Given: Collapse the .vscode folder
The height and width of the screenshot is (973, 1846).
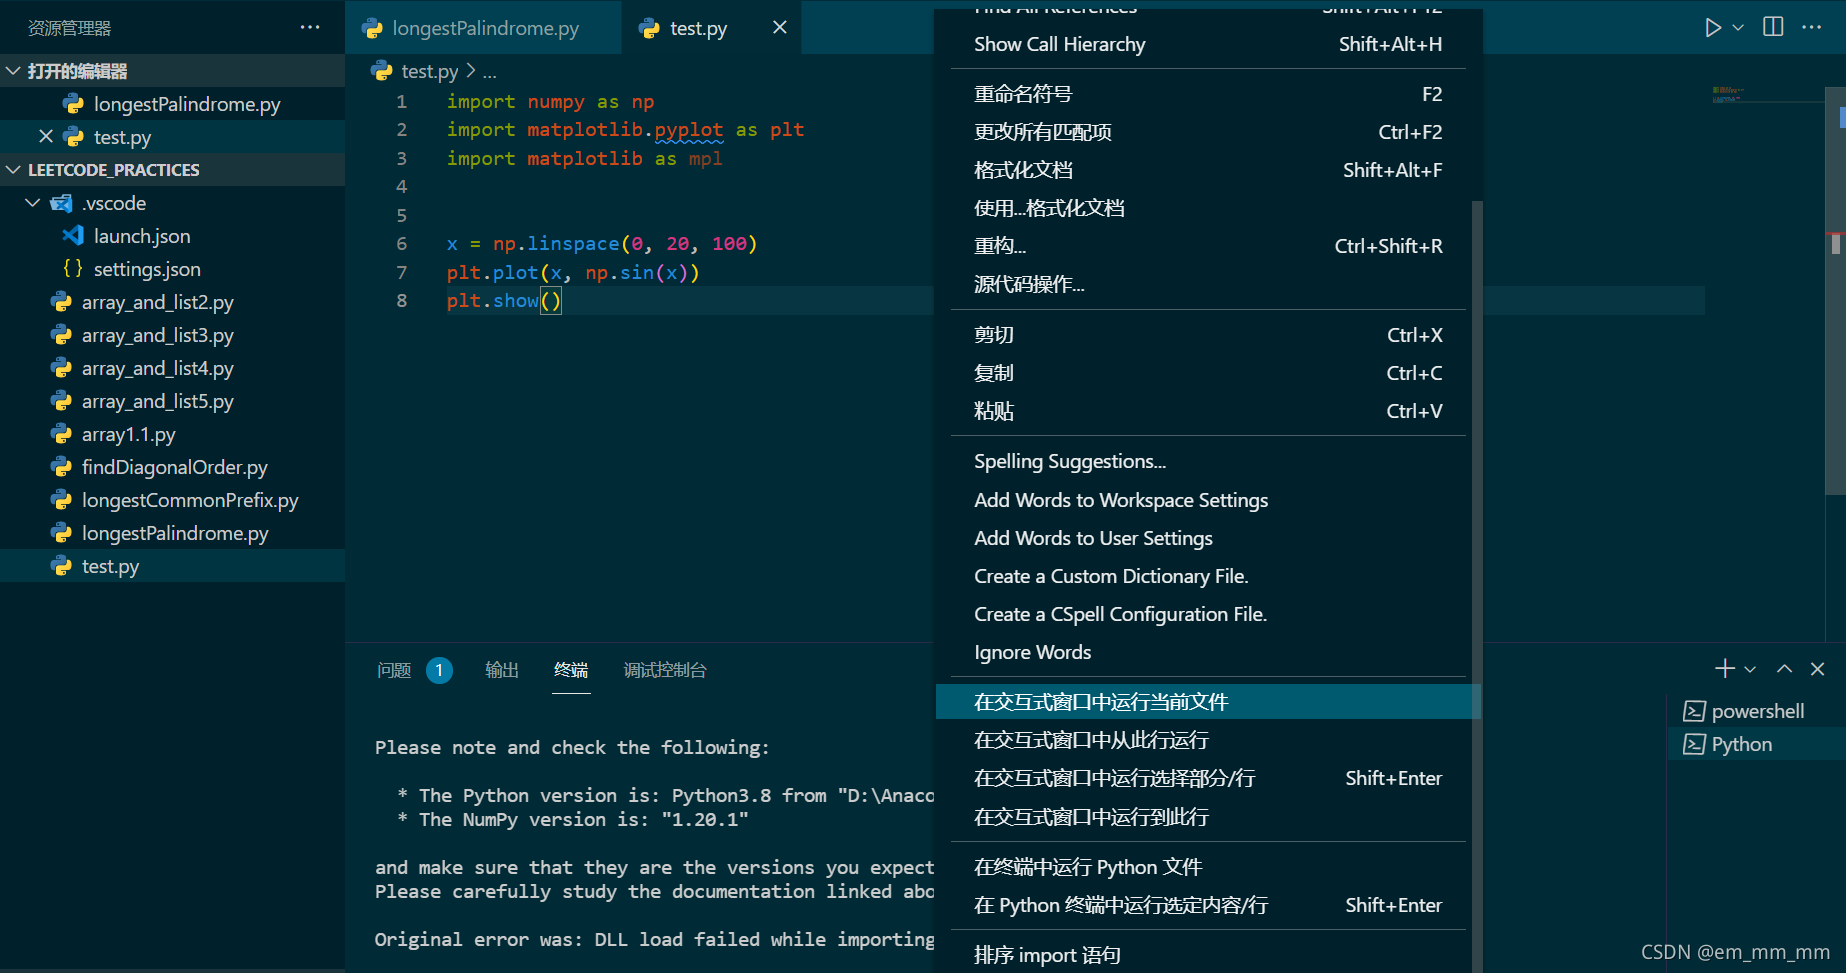Looking at the screenshot, I should [172, 203].
